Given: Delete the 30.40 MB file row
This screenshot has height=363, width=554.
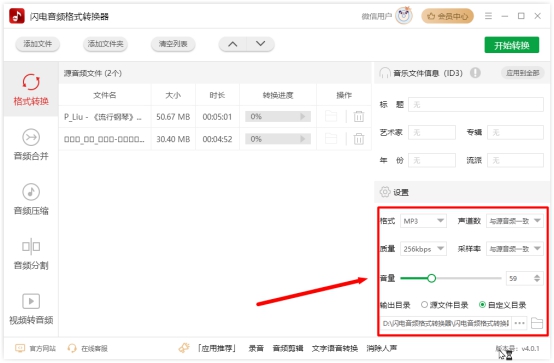Looking at the screenshot, I should (359, 139).
